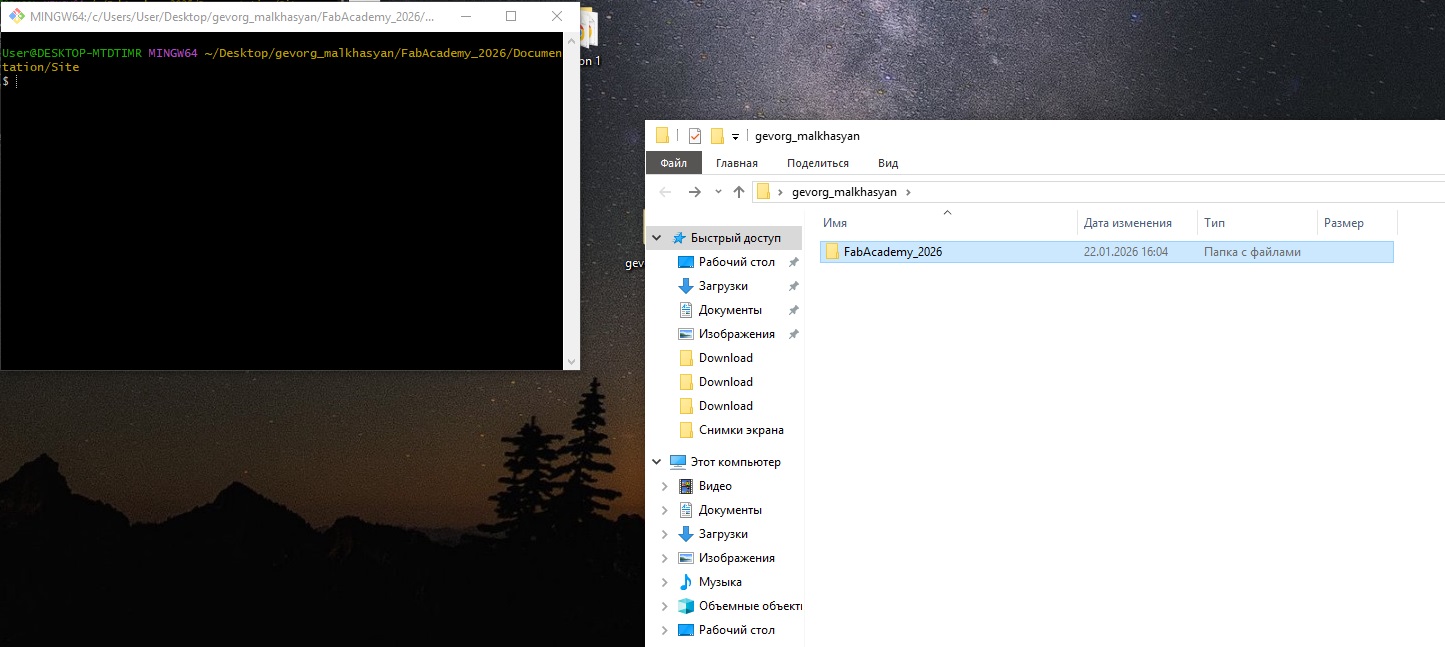Expand Документы under Этот компьютер
The width and height of the screenshot is (1445, 647).
click(x=665, y=510)
